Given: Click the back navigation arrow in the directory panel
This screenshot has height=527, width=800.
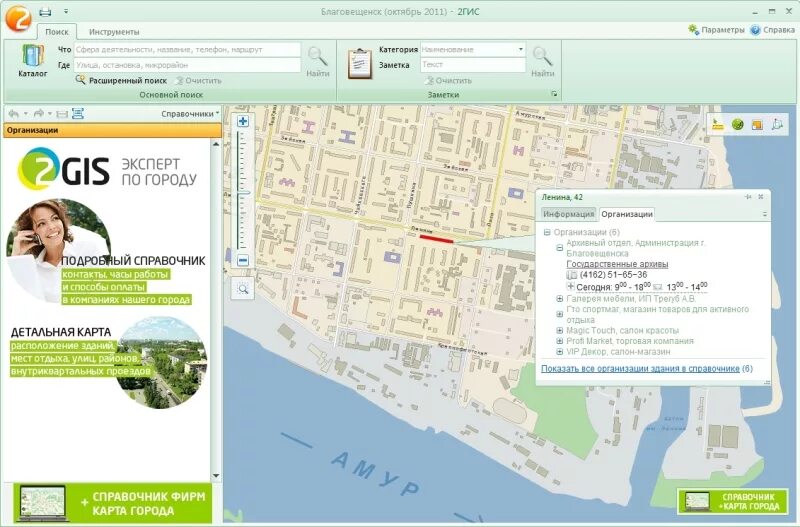Looking at the screenshot, I should pos(14,113).
